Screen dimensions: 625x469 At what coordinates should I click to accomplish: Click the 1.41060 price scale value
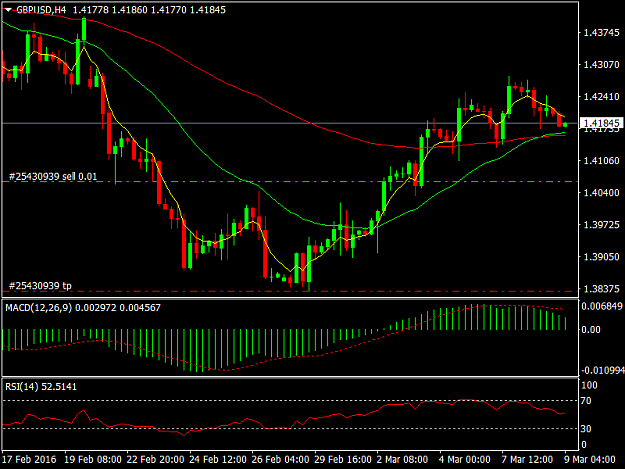click(601, 161)
